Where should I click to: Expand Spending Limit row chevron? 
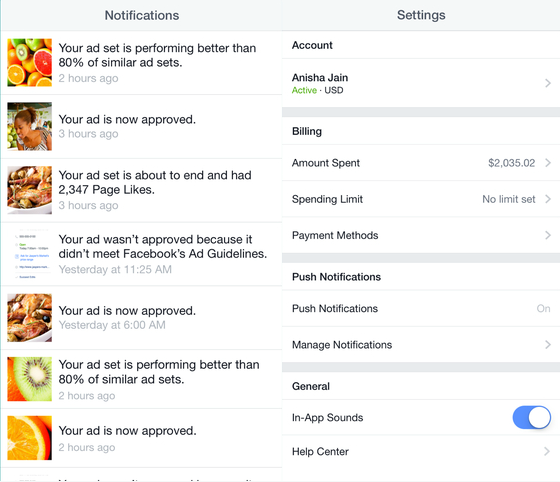coord(548,199)
